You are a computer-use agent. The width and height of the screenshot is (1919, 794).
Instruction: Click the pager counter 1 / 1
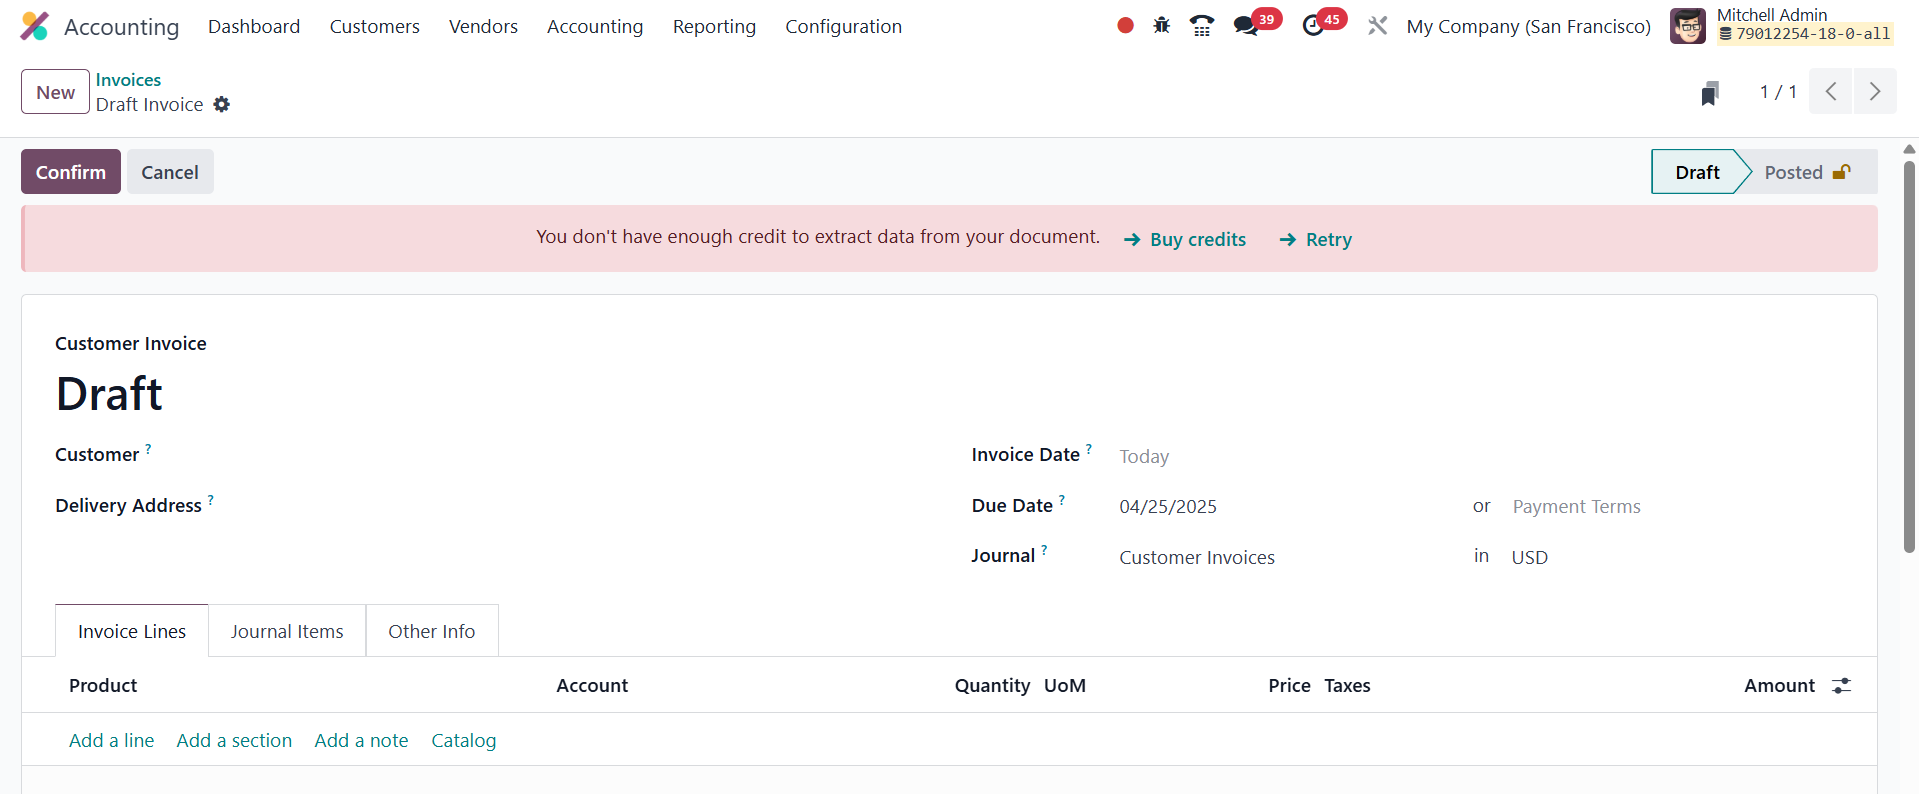click(x=1778, y=92)
